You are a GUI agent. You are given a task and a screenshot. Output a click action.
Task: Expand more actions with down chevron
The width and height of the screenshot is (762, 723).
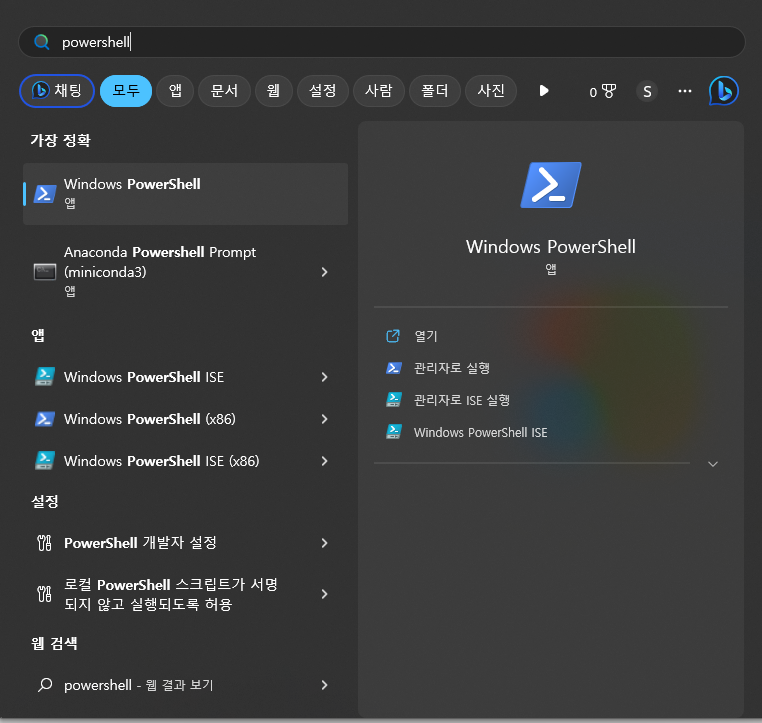[712, 464]
